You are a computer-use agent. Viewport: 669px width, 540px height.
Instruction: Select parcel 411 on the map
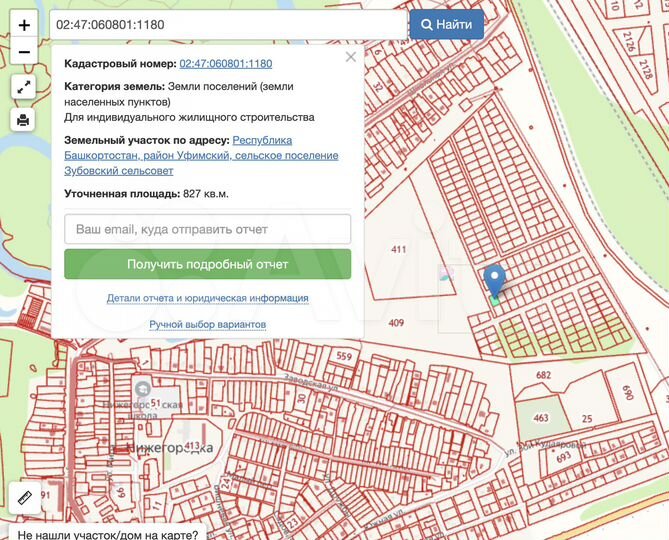point(400,250)
